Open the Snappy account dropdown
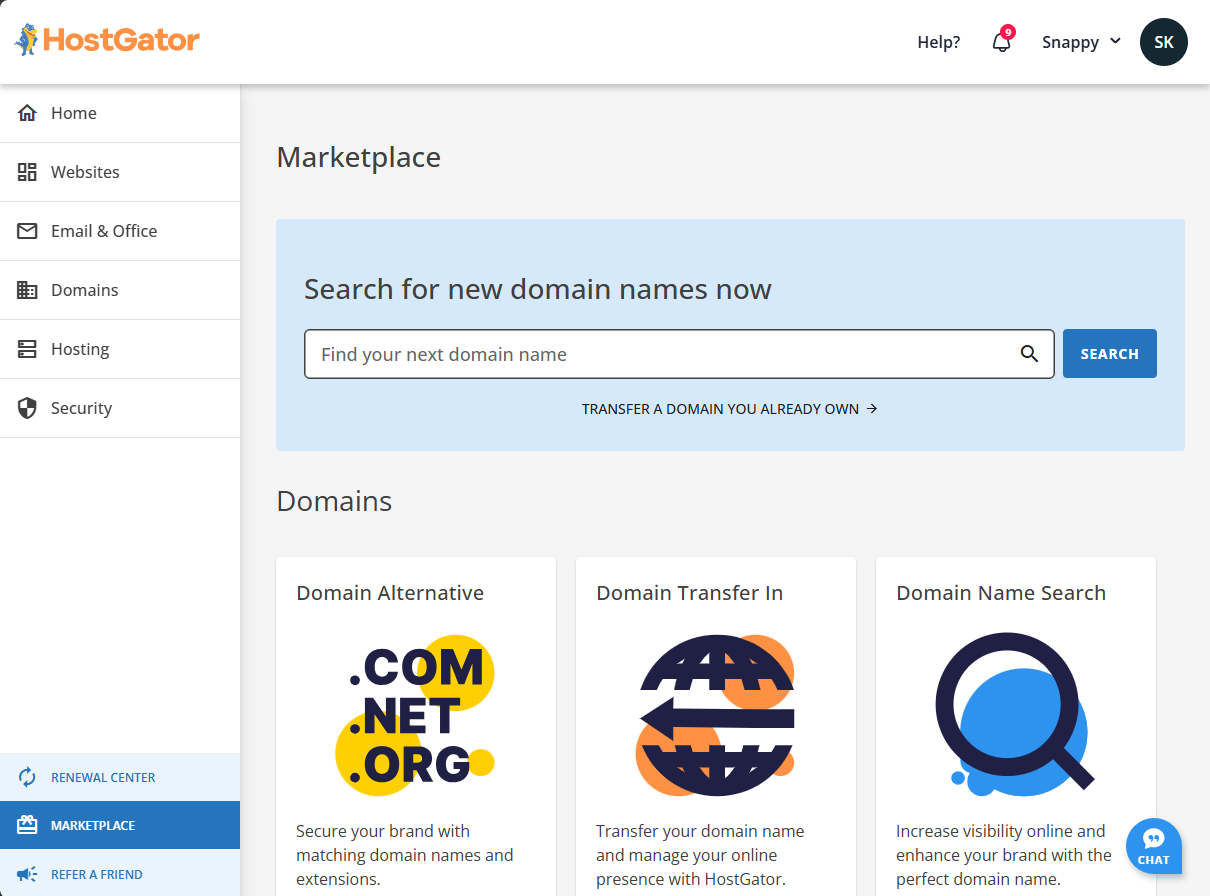The height and width of the screenshot is (896, 1210). coord(1070,42)
